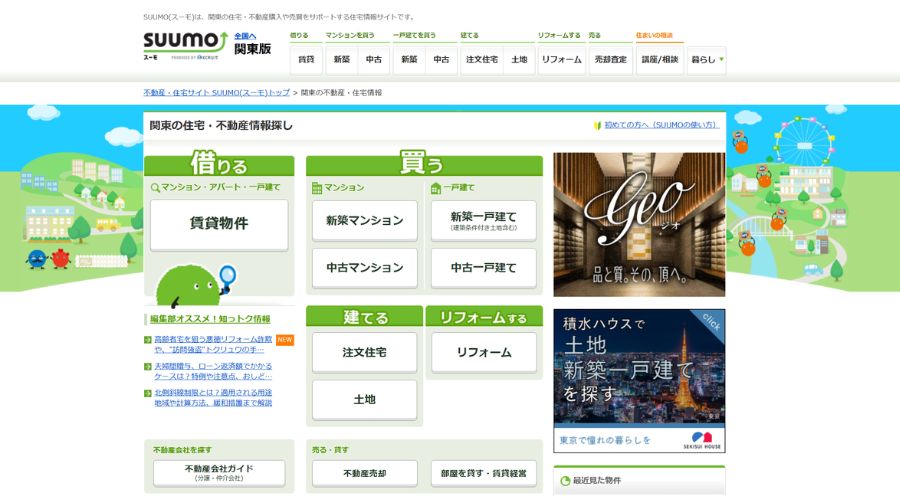Click the beginner leaf icon beside 初めての方へ
This screenshot has width=900, height=500.
click(x=597, y=125)
